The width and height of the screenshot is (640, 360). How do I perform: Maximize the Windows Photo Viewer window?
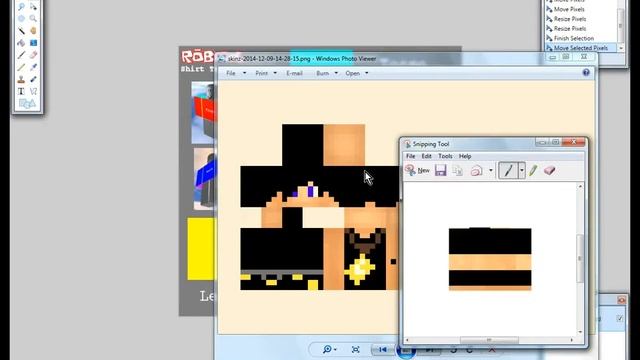(566, 57)
